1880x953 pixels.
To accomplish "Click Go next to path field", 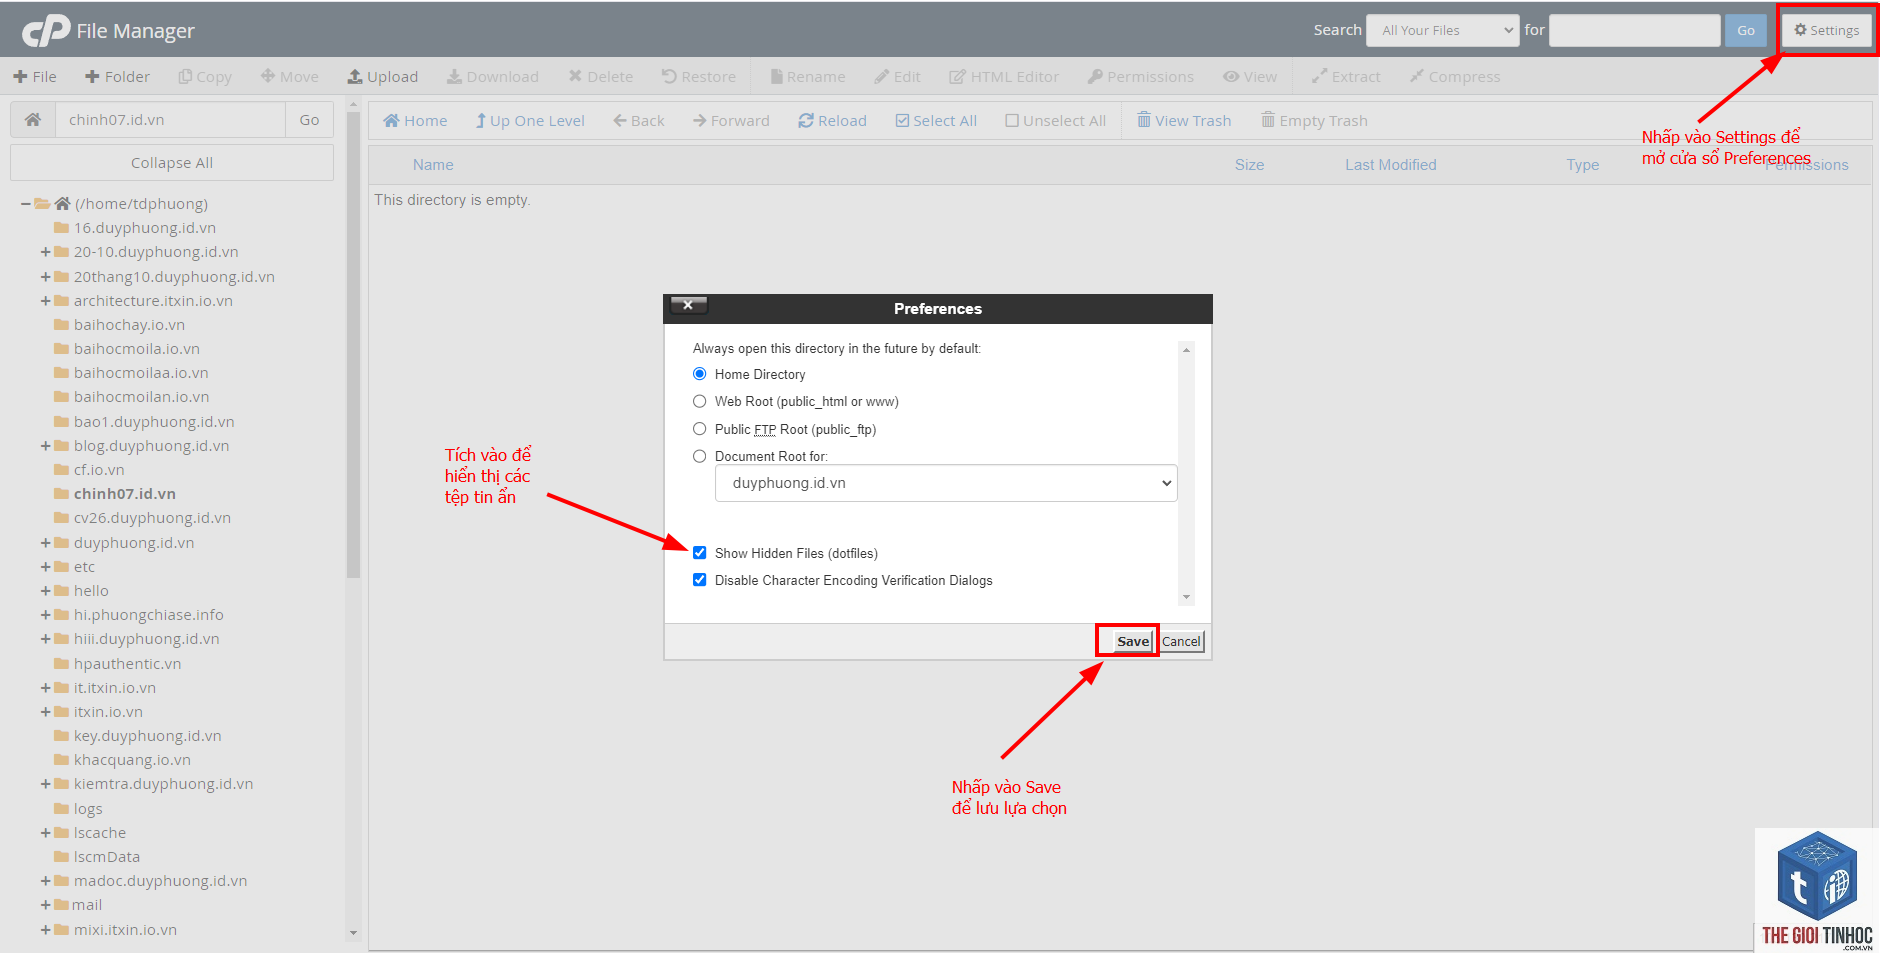I will tap(310, 119).
